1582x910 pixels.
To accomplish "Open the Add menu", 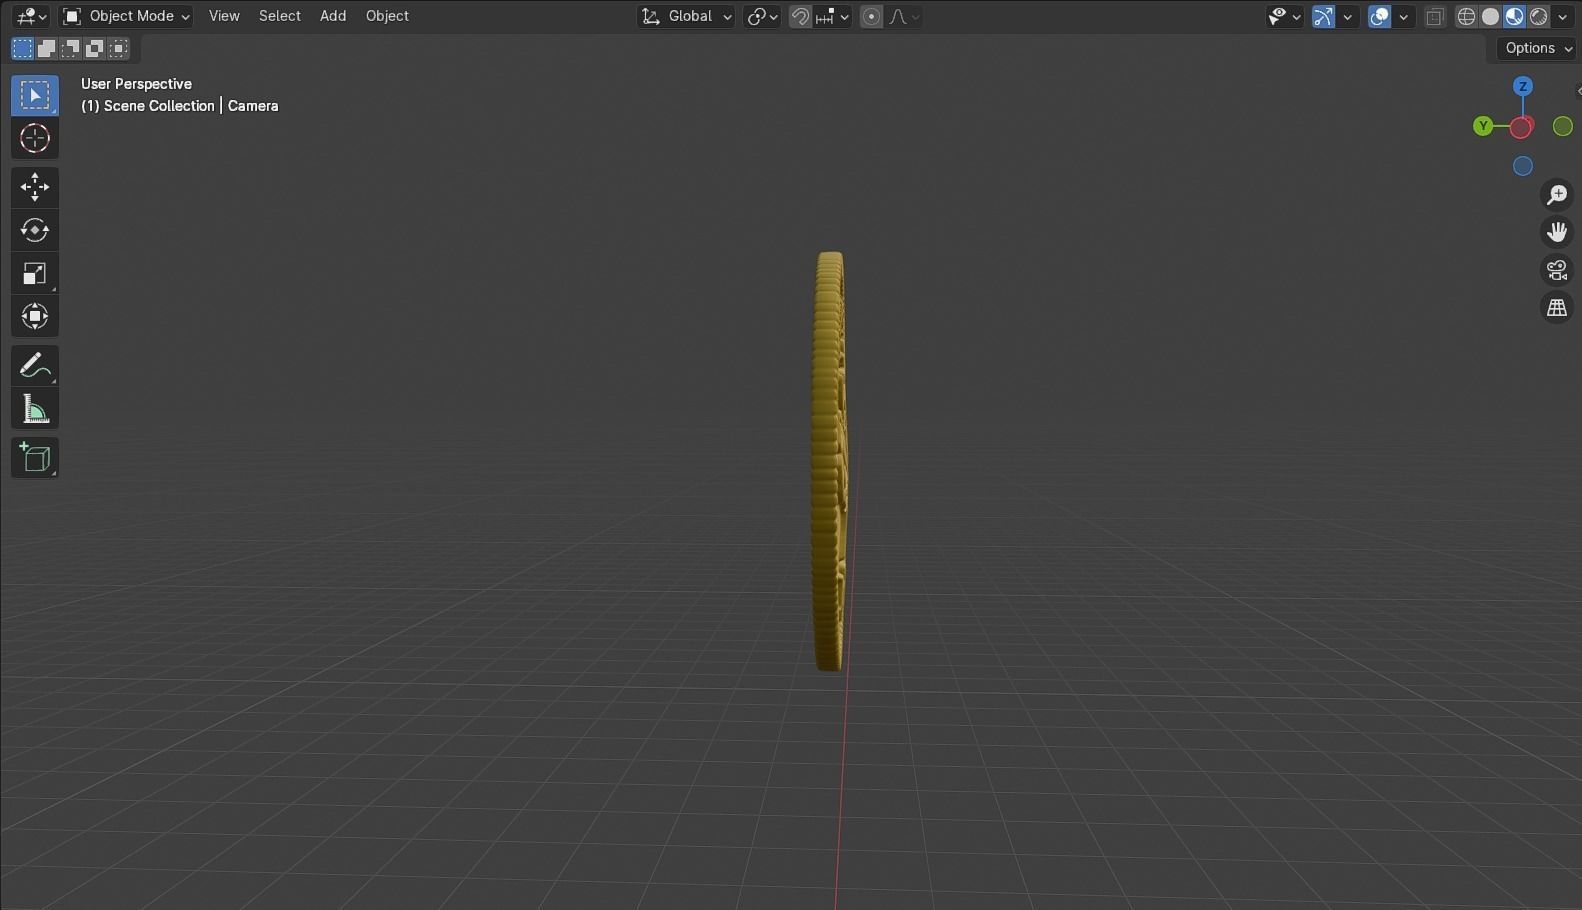I will [333, 16].
